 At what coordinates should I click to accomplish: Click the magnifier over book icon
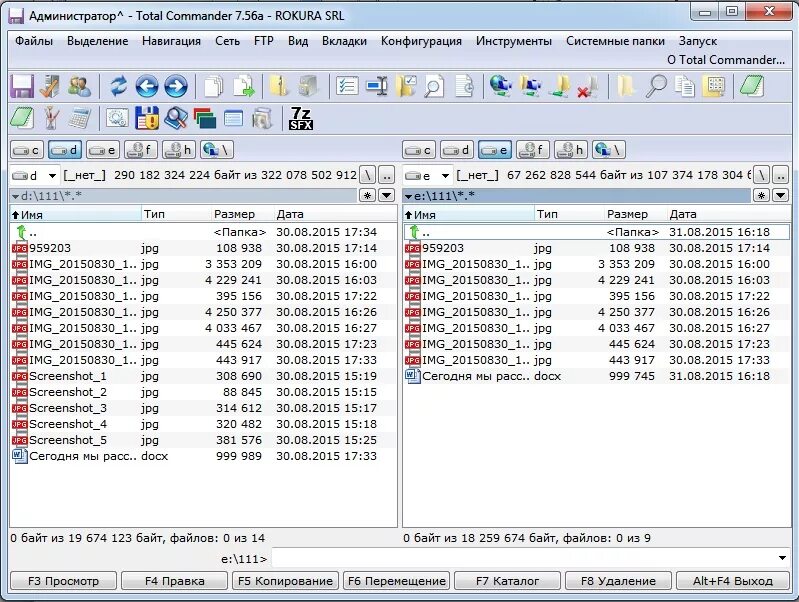[176, 118]
